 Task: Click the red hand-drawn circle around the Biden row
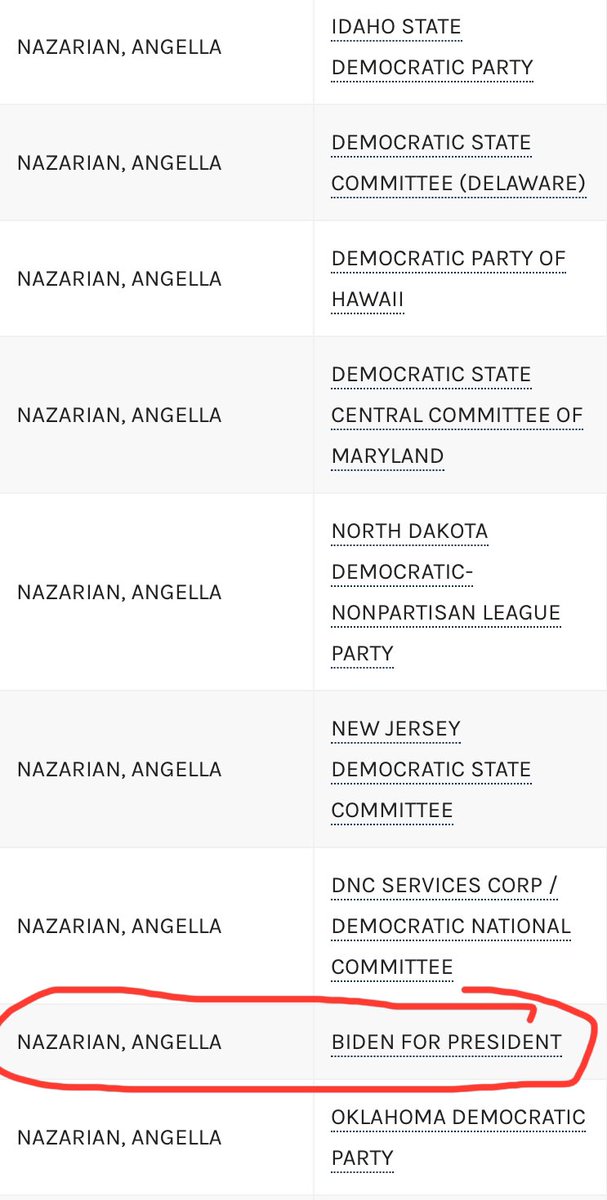(300, 1088)
